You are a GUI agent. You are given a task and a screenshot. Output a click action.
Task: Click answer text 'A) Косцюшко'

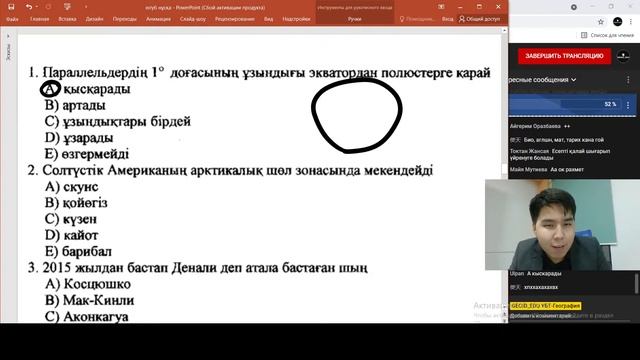(x=88, y=284)
